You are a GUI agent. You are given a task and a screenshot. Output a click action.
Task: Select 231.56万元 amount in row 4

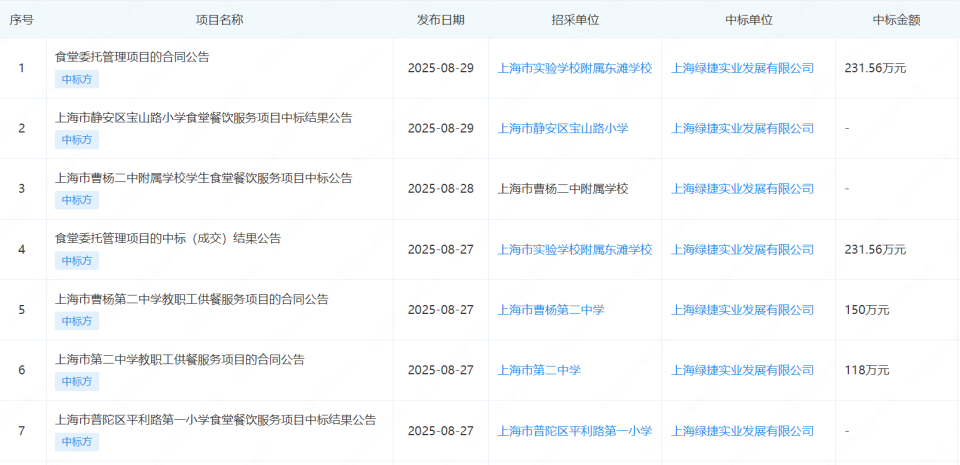876,250
